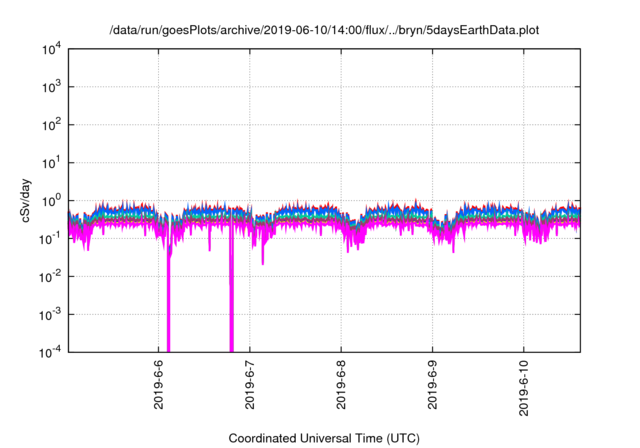Click the 2019-6-9 date tick label
This screenshot has height=448, width=640.
pos(433,385)
